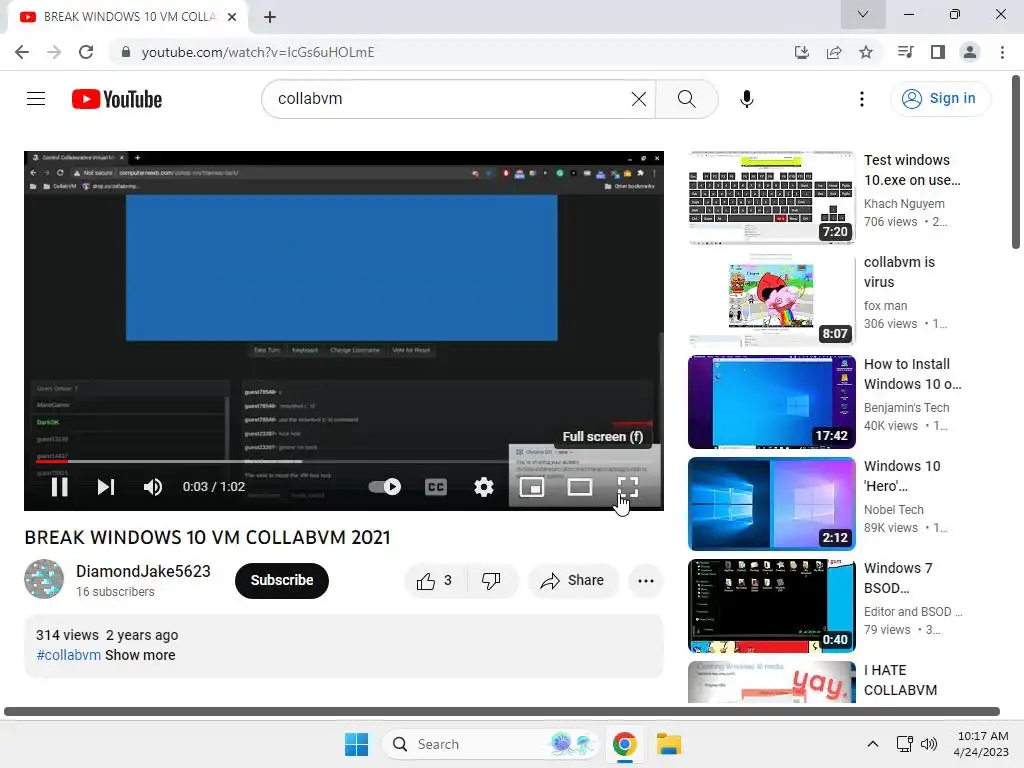Open Khach Nguyem channel name

[x=904, y=204]
